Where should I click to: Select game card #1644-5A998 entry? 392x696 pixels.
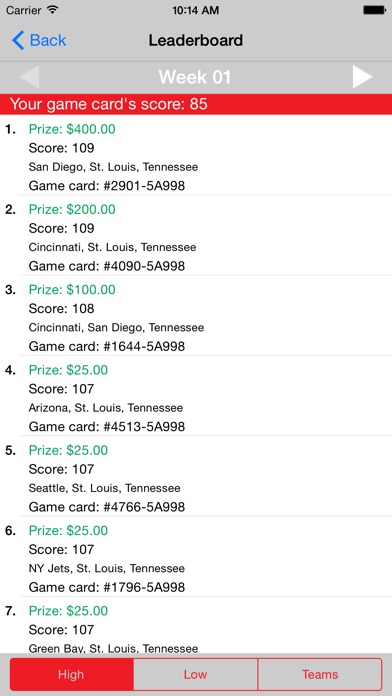tap(196, 316)
